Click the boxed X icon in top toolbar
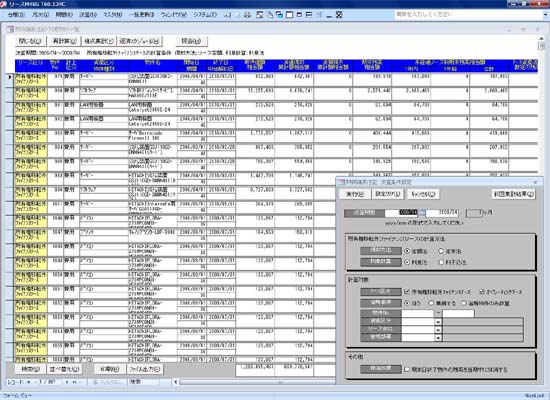The height and width of the screenshot is (400, 550). [x=339, y=15]
